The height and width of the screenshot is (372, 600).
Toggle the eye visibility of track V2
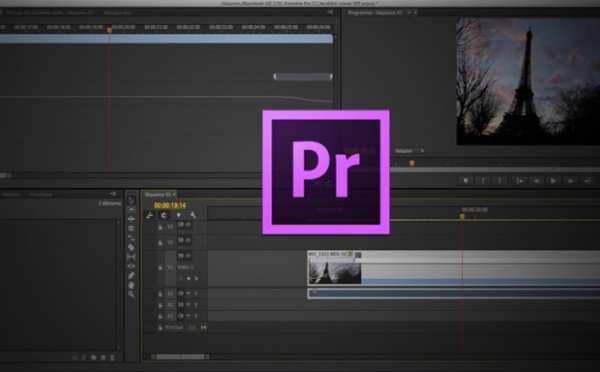point(188,240)
